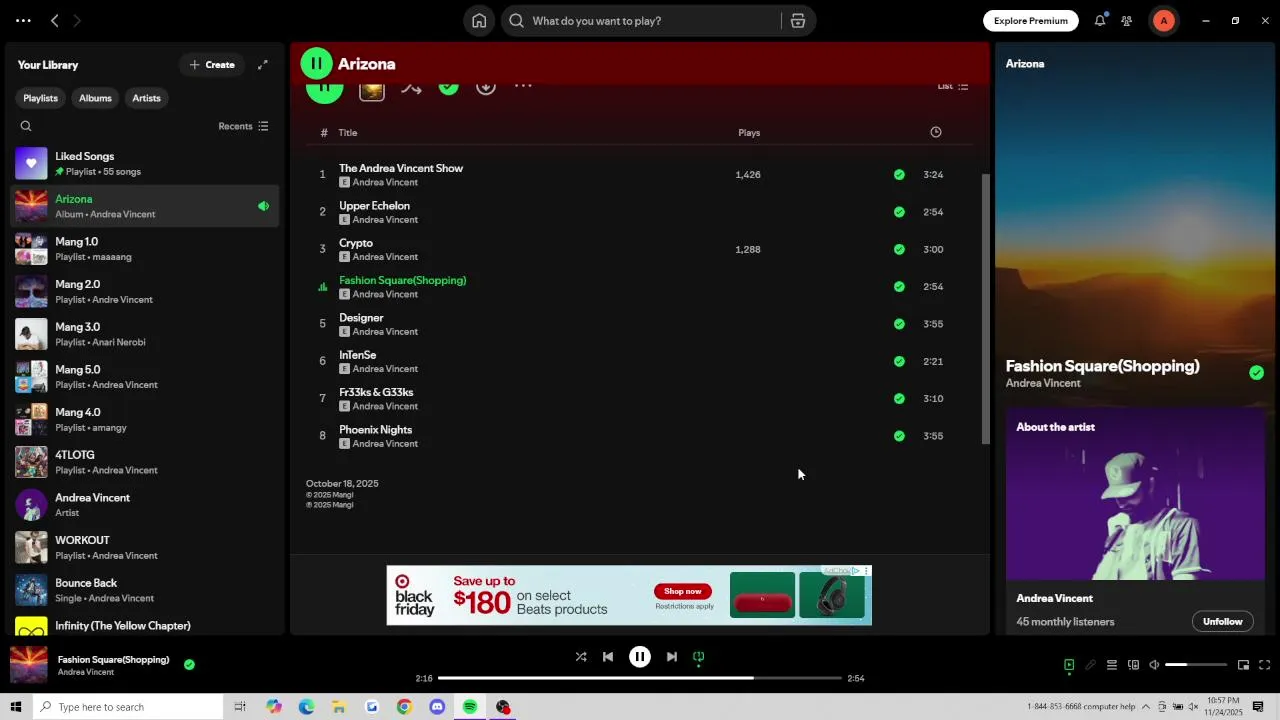
Task: Filter library by Albums
Action: 95,98
